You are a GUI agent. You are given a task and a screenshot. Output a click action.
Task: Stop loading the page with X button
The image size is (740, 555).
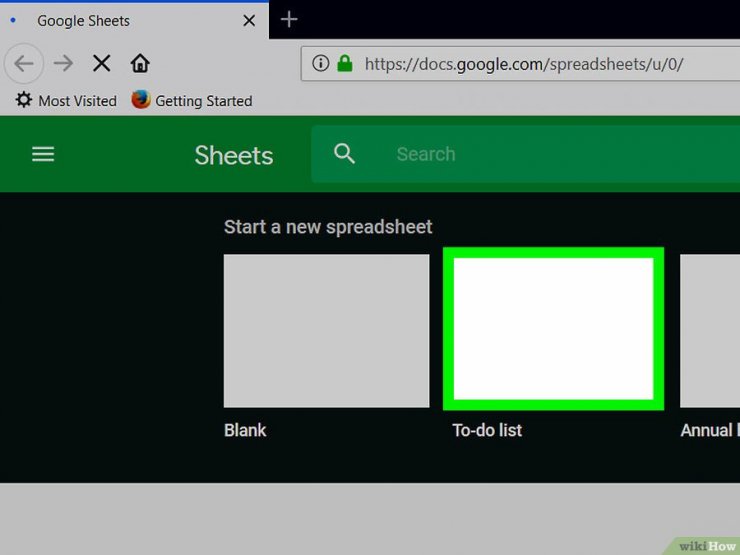click(x=101, y=63)
